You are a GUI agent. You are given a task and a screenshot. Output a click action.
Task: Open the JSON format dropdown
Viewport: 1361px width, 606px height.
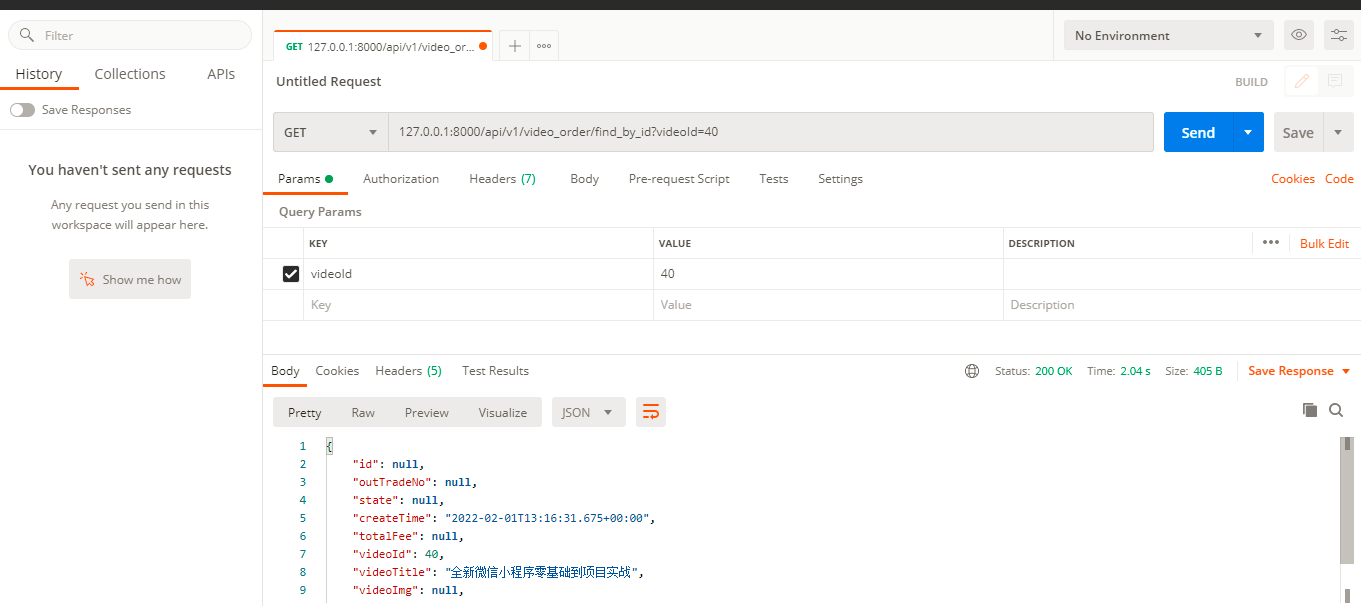(x=589, y=412)
